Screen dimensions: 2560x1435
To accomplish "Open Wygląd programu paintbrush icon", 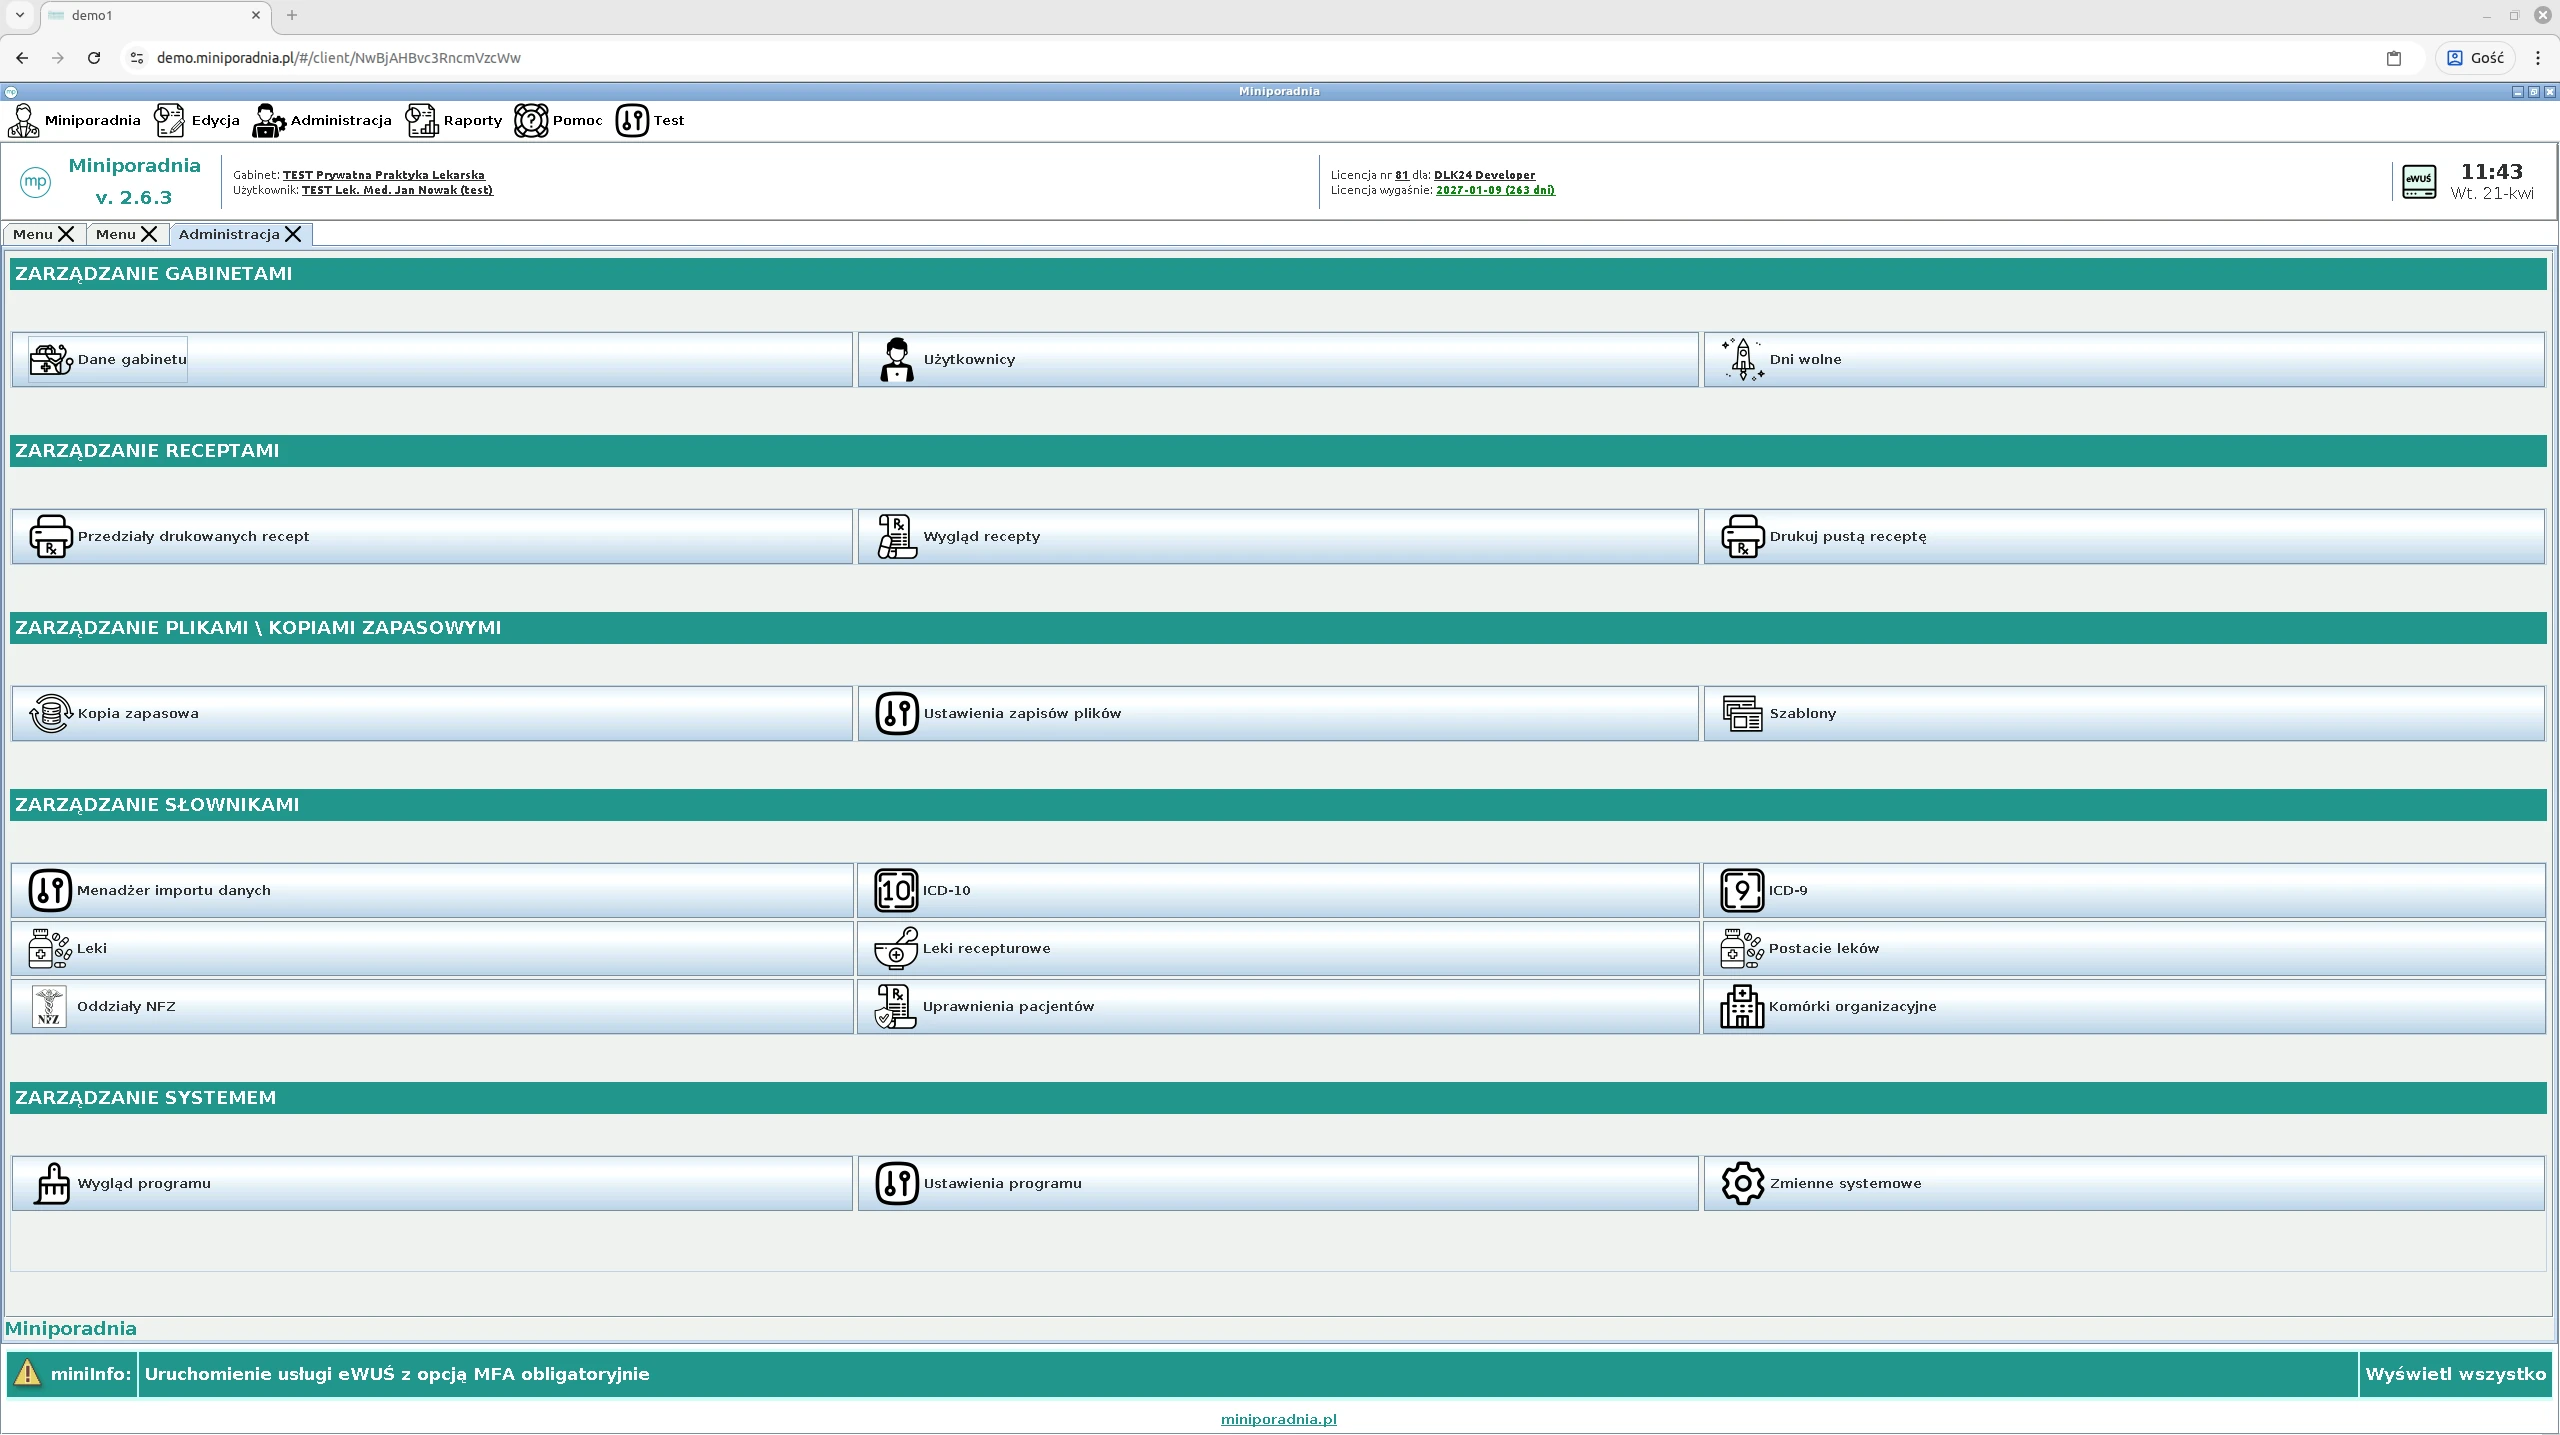I will click(51, 1183).
